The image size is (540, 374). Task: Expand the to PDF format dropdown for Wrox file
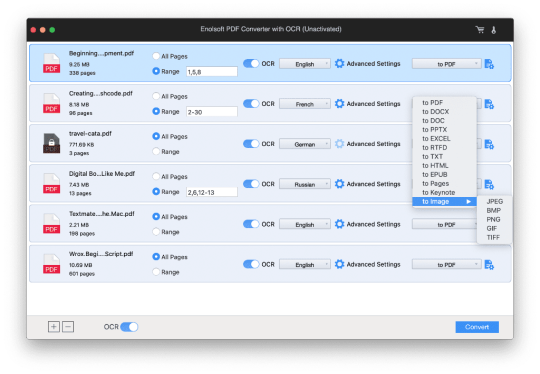[446, 264]
